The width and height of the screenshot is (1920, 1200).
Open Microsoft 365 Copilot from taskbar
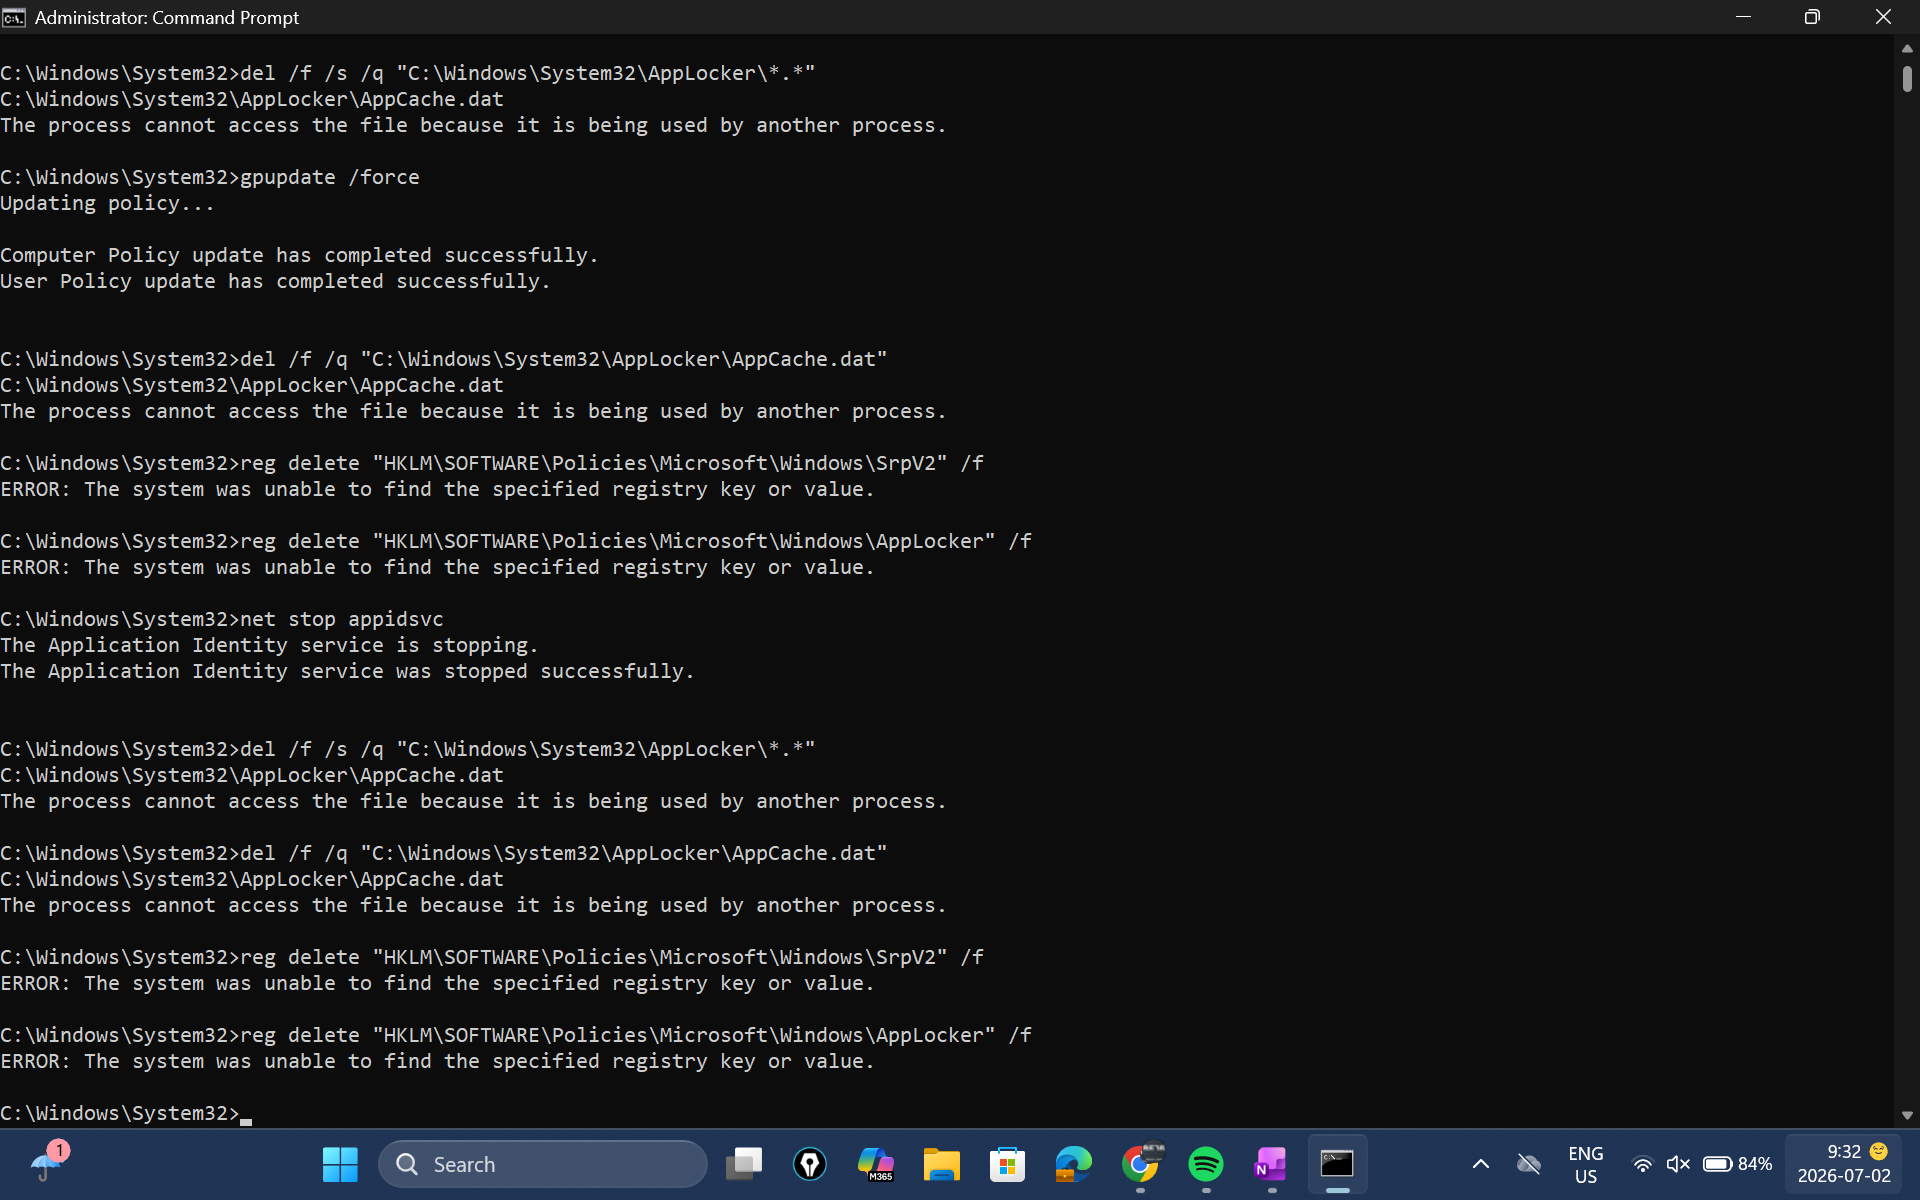click(x=876, y=1164)
